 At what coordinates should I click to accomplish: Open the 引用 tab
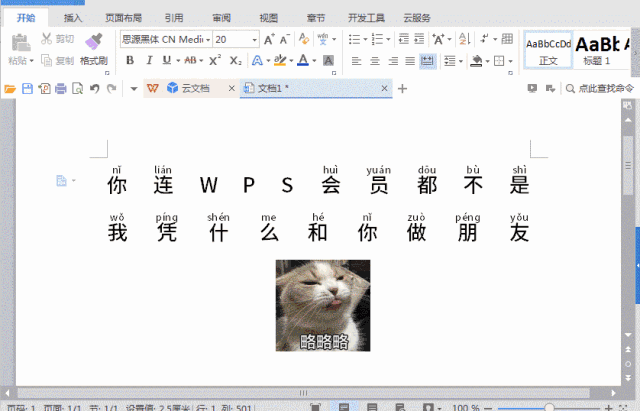point(174,18)
